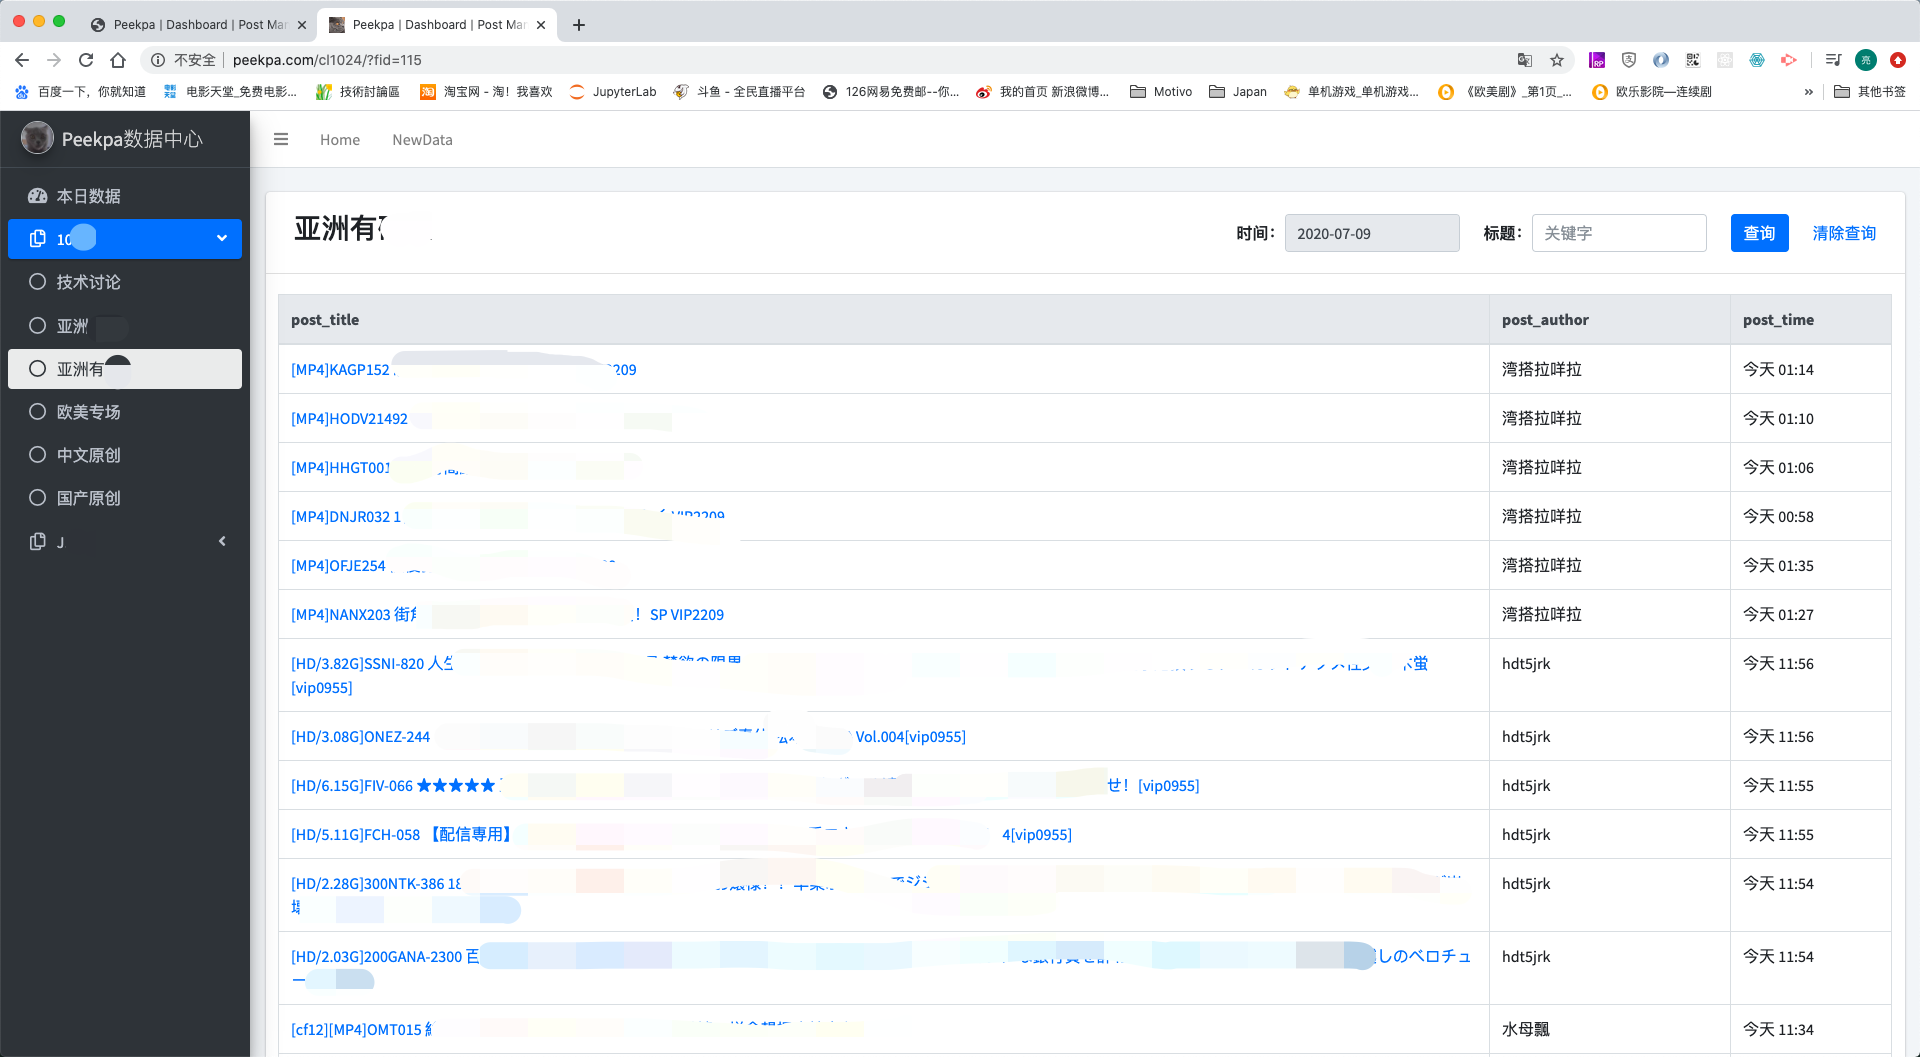Click the Peekpa avatar logo
This screenshot has width=1920, height=1057.
(x=37, y=138)
